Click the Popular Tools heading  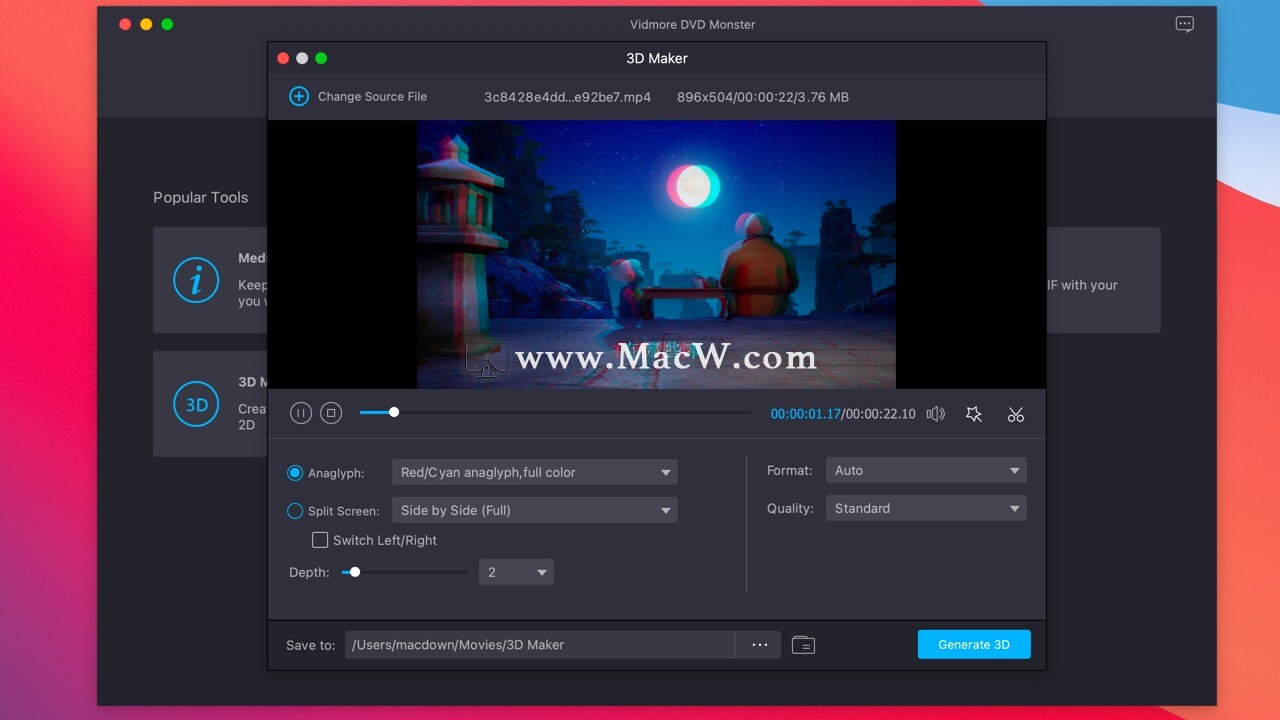(200, 197)
